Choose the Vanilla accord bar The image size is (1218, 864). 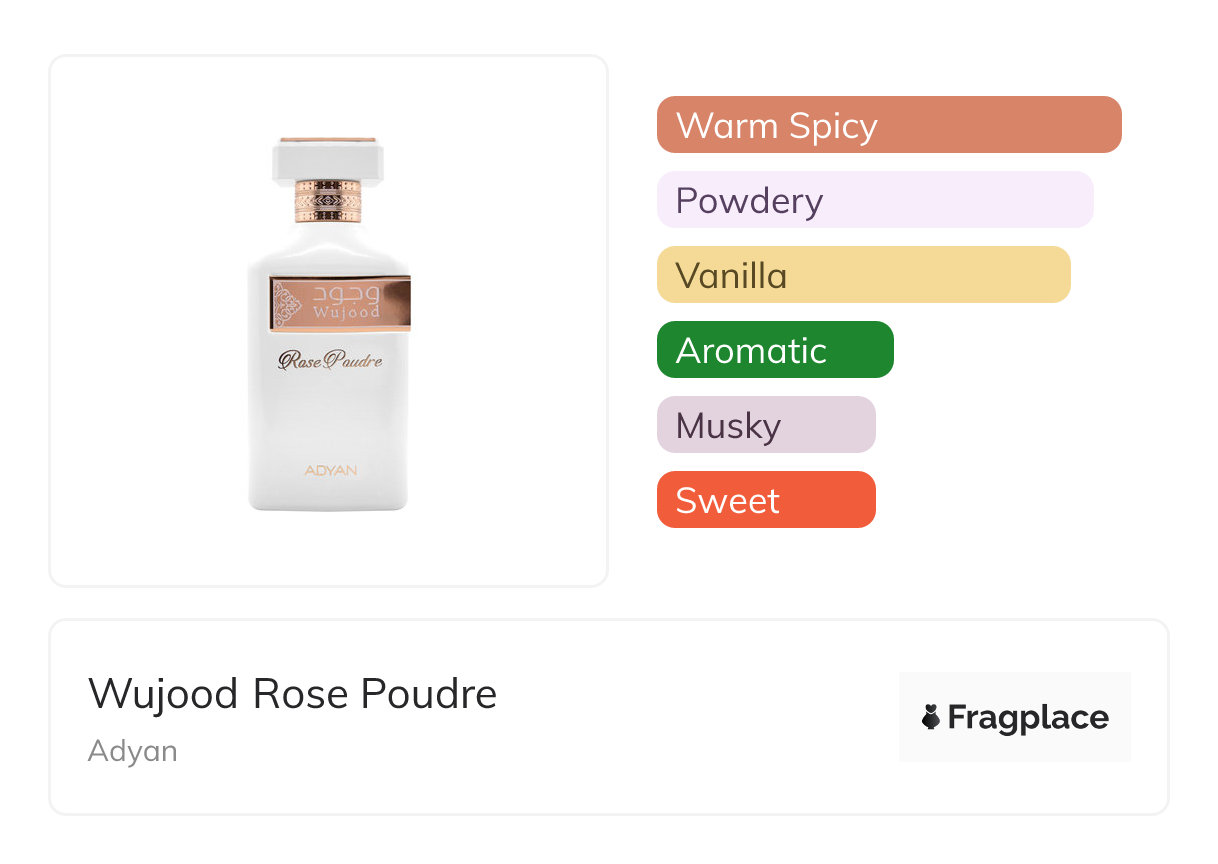click(x=863, y=275)
